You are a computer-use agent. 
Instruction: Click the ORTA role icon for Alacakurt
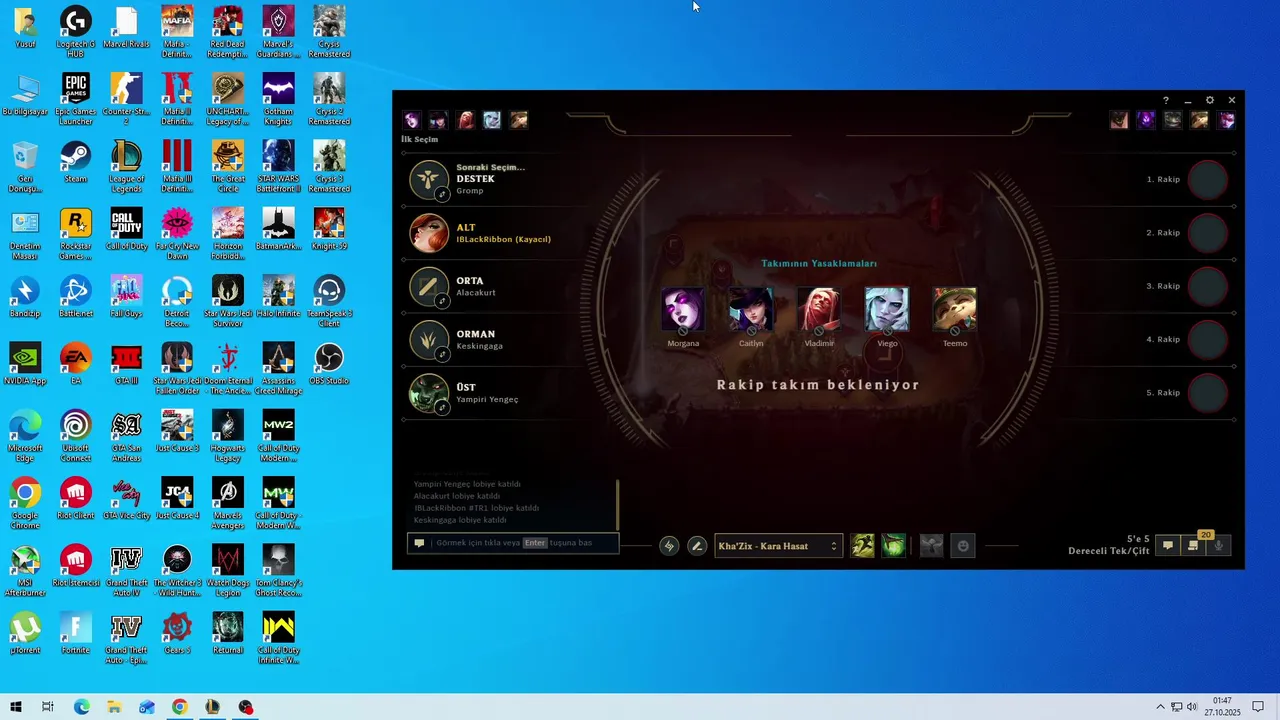coord(429,286)
